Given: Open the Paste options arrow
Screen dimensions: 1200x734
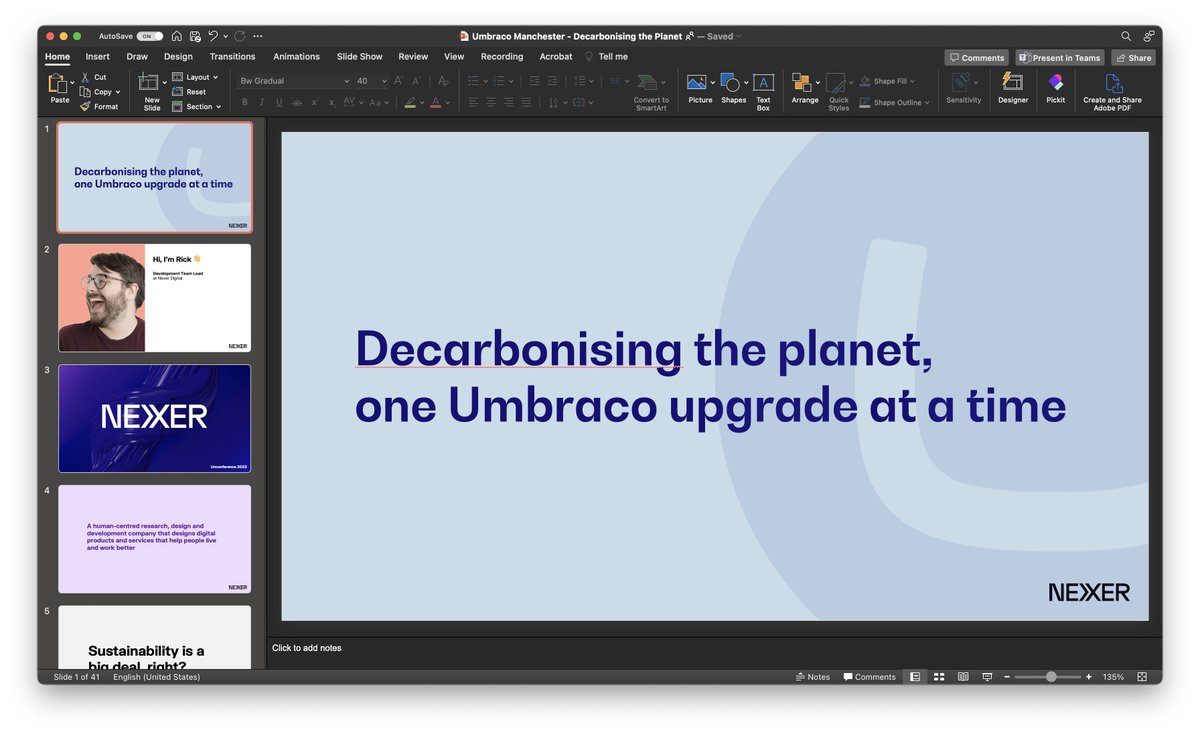Looking at the screenshot, I should (73, 84).
